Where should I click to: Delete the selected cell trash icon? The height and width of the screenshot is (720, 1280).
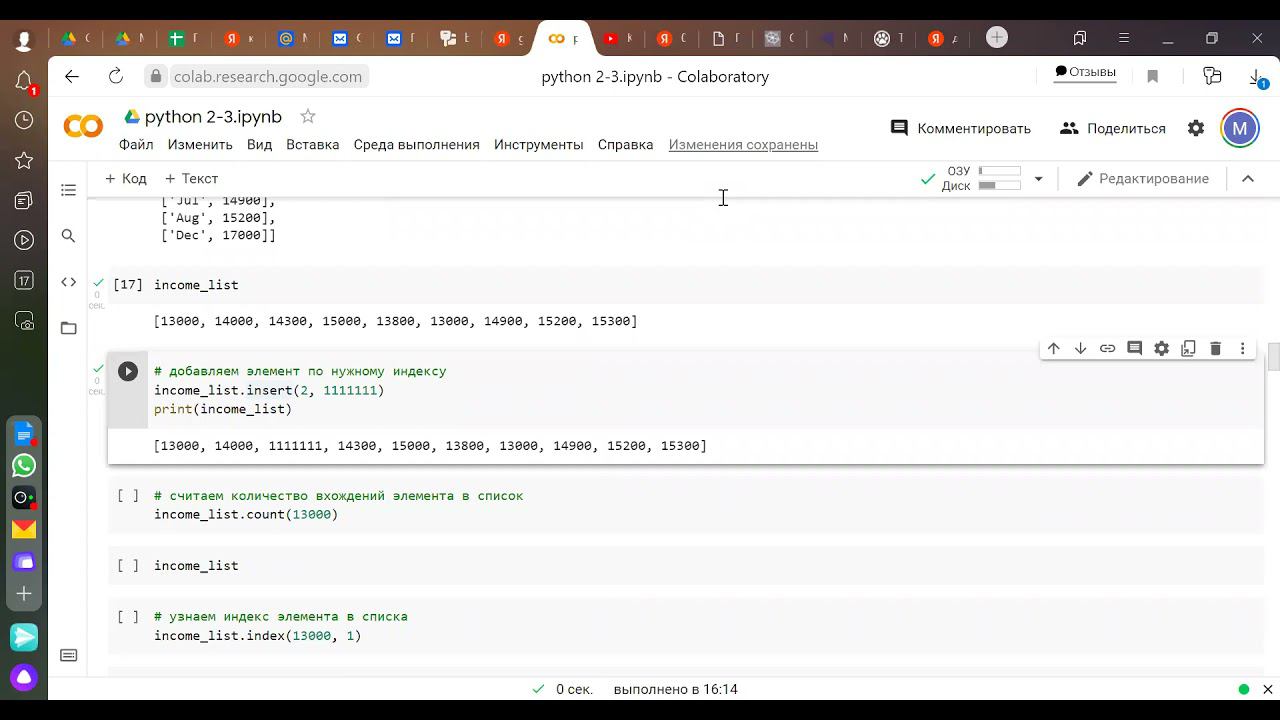(x=1215, y=348)
